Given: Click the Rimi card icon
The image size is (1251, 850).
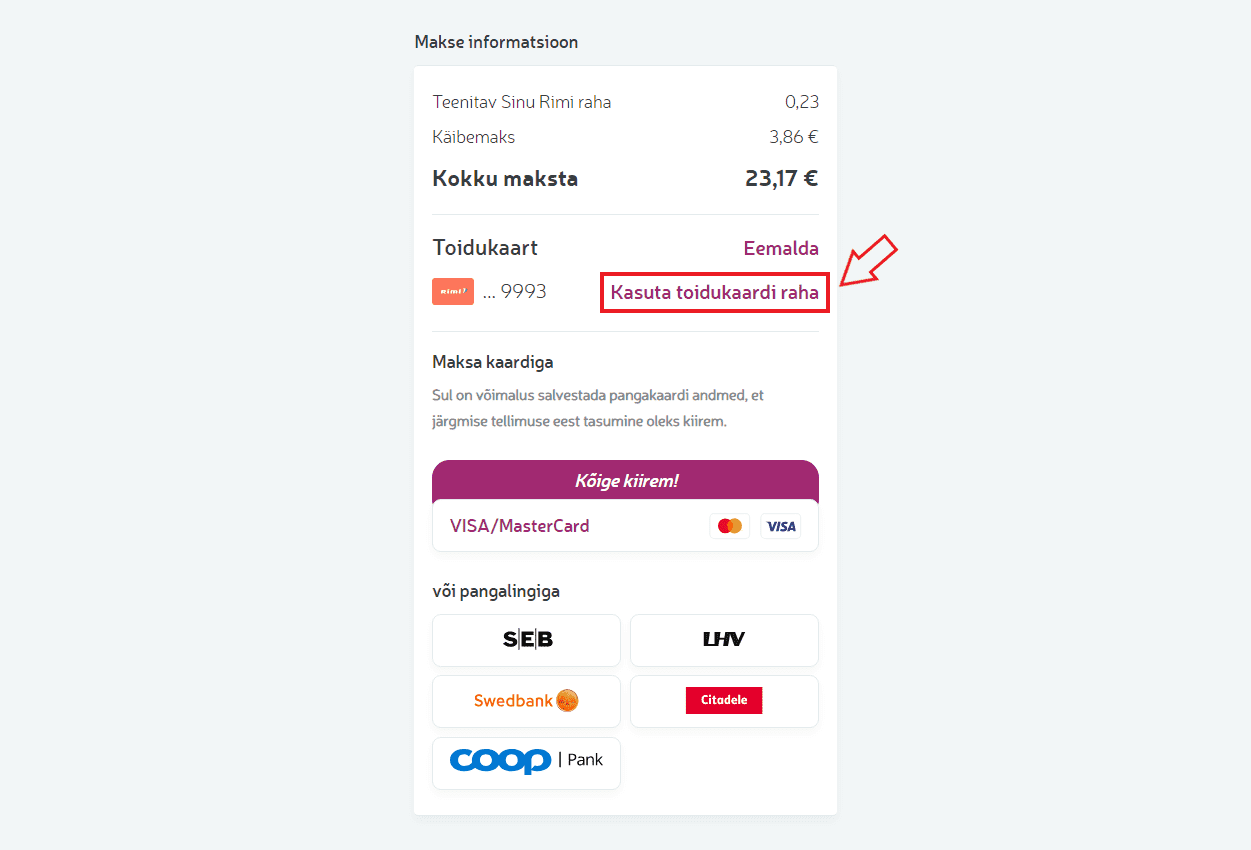Looking at the screenshot, I should coord(452,292).
